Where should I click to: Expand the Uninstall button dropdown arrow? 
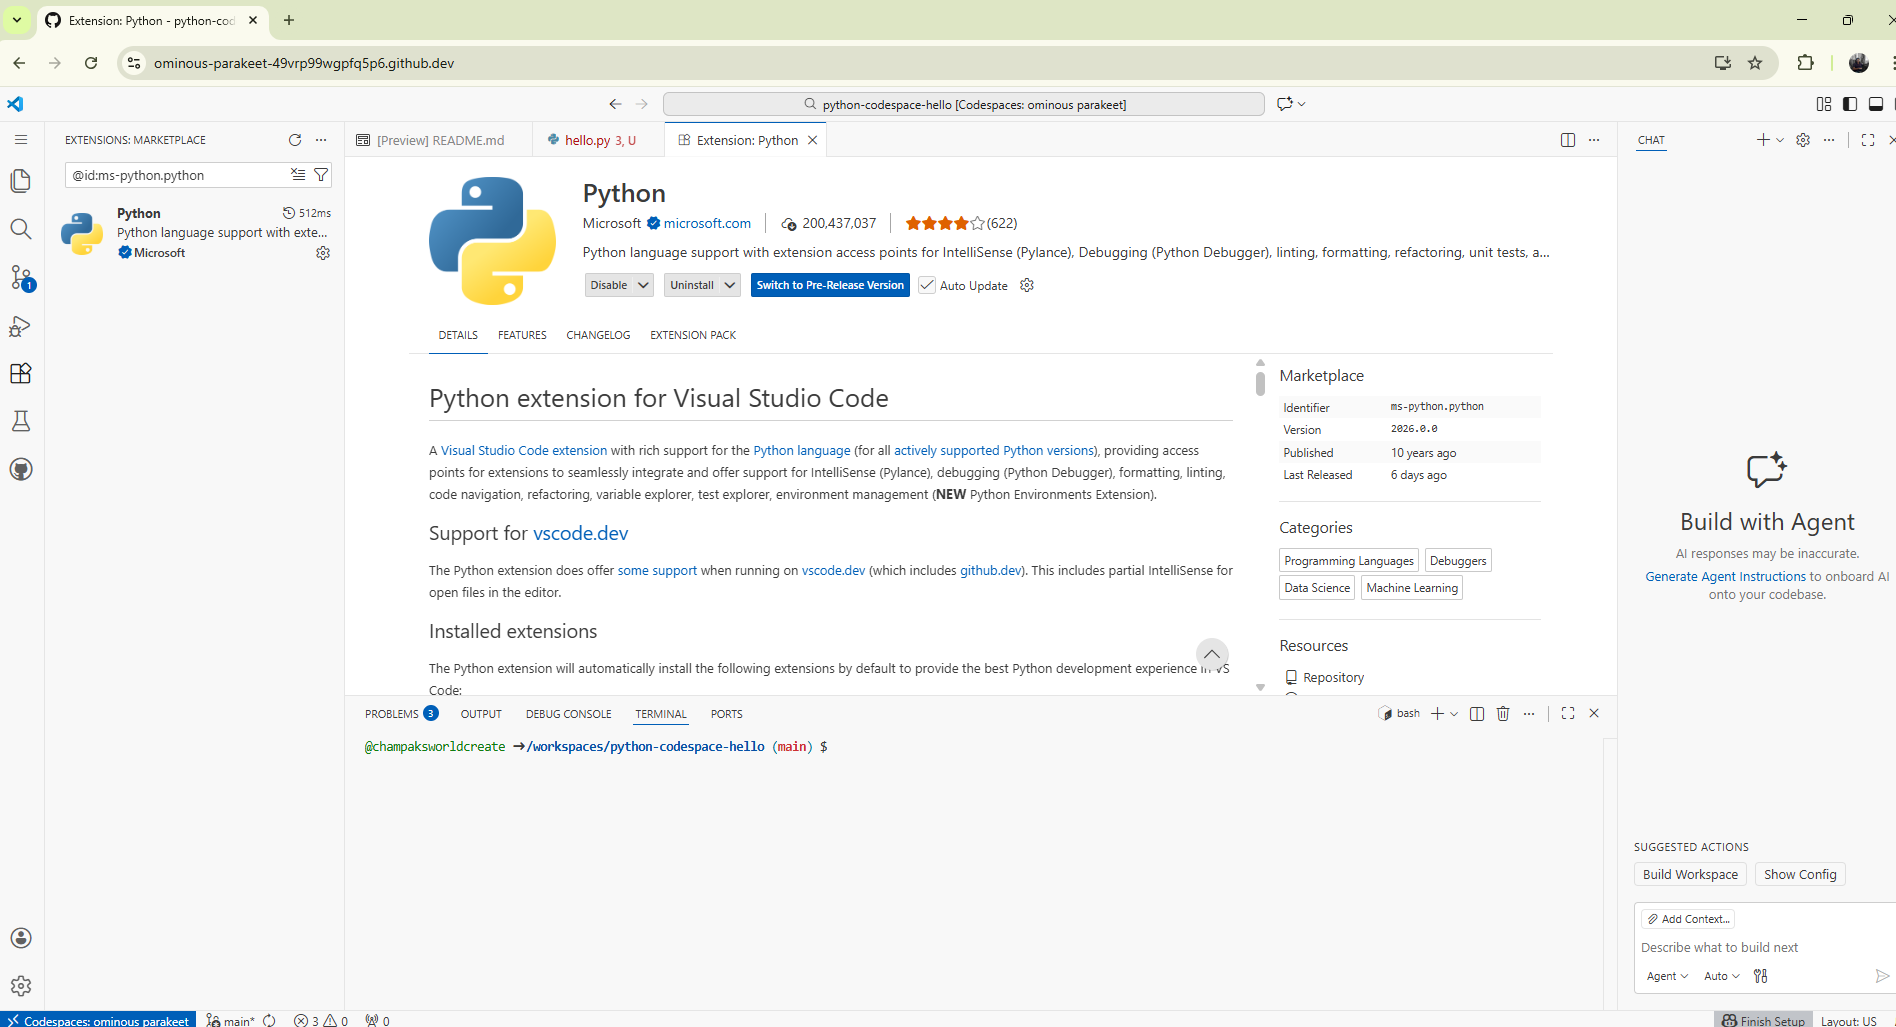(x=730, y=286)
